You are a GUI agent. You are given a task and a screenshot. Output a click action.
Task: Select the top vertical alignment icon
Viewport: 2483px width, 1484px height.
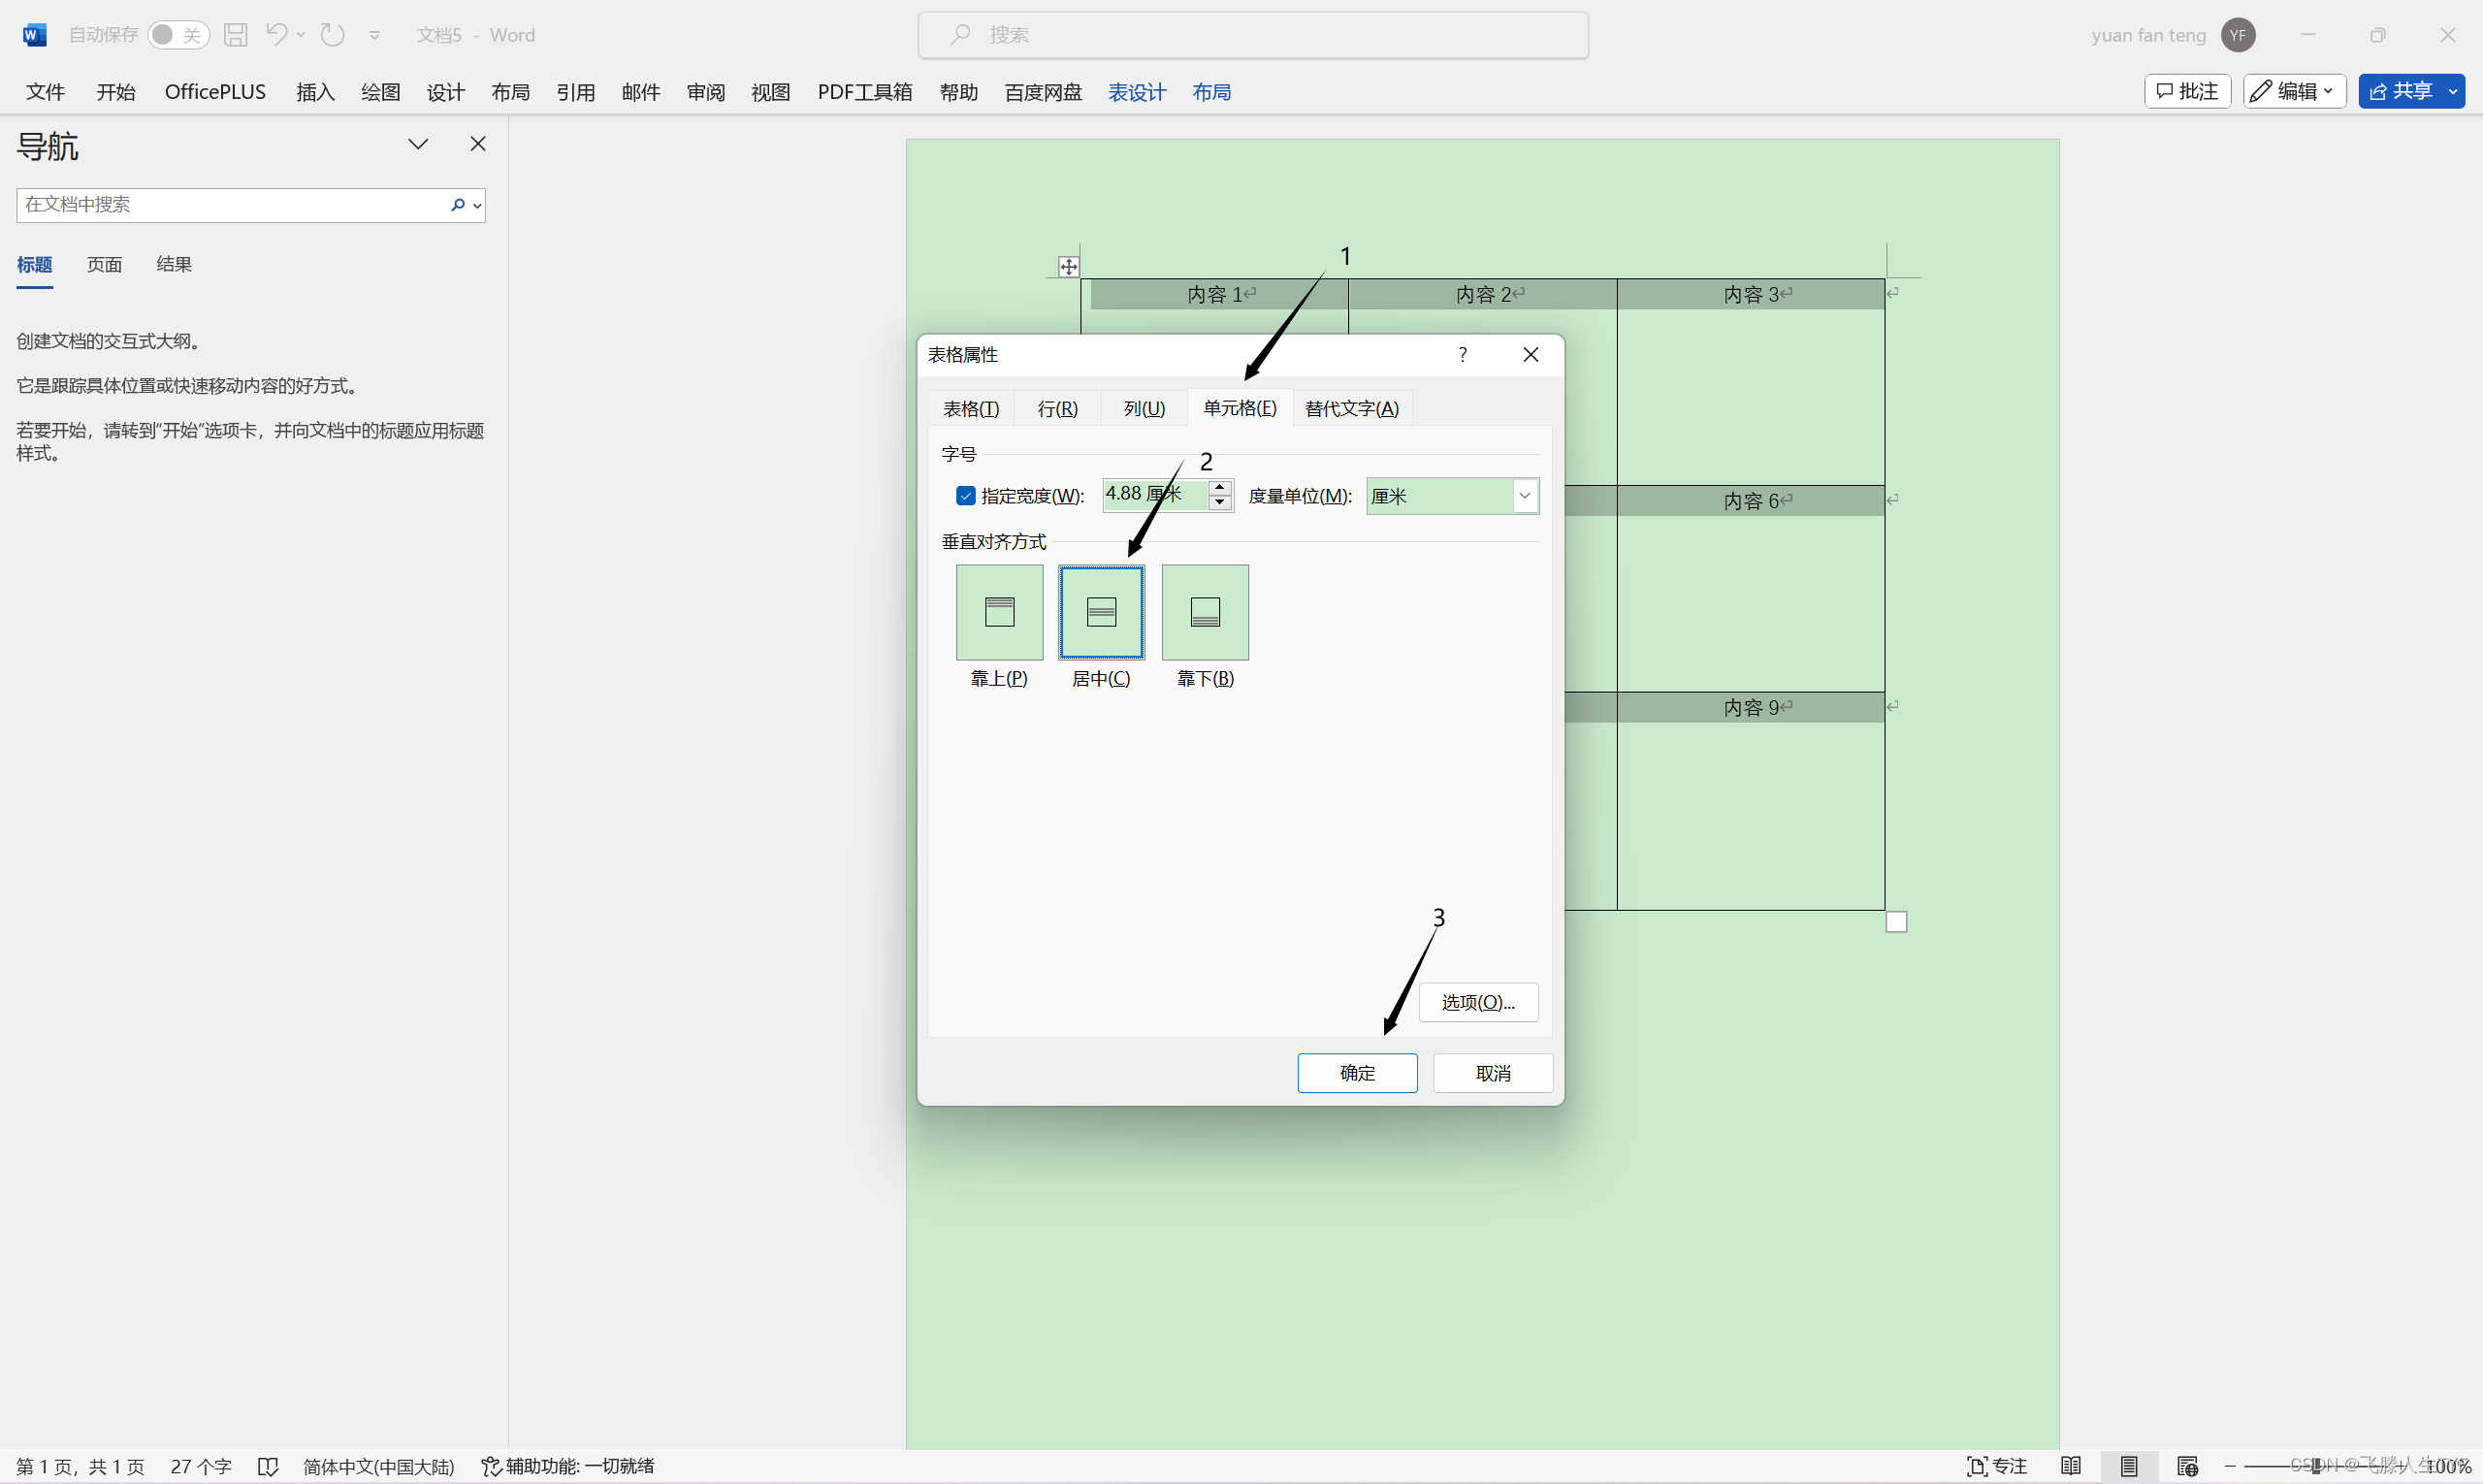(999, 612)
